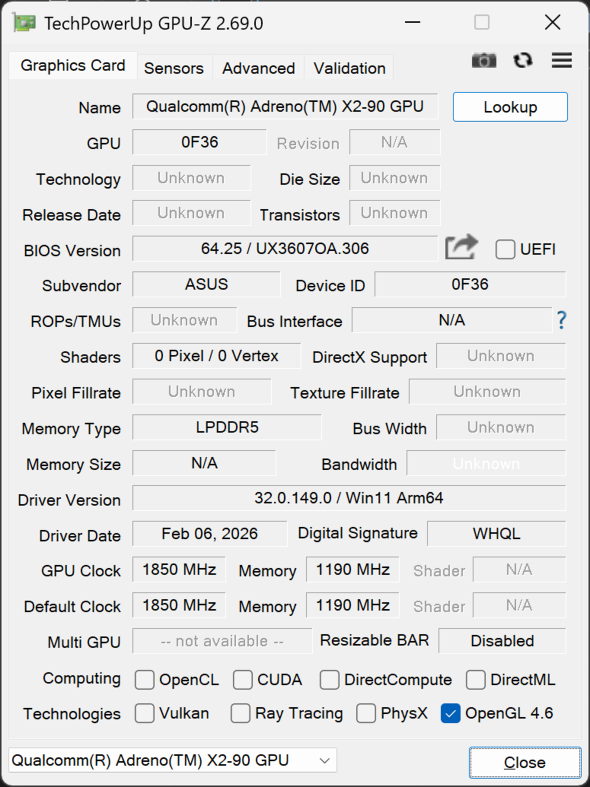The width and height of the screenshot is (590, 787).
Task: Click the BIOS export share icon
Action: (x=461, y=247)
